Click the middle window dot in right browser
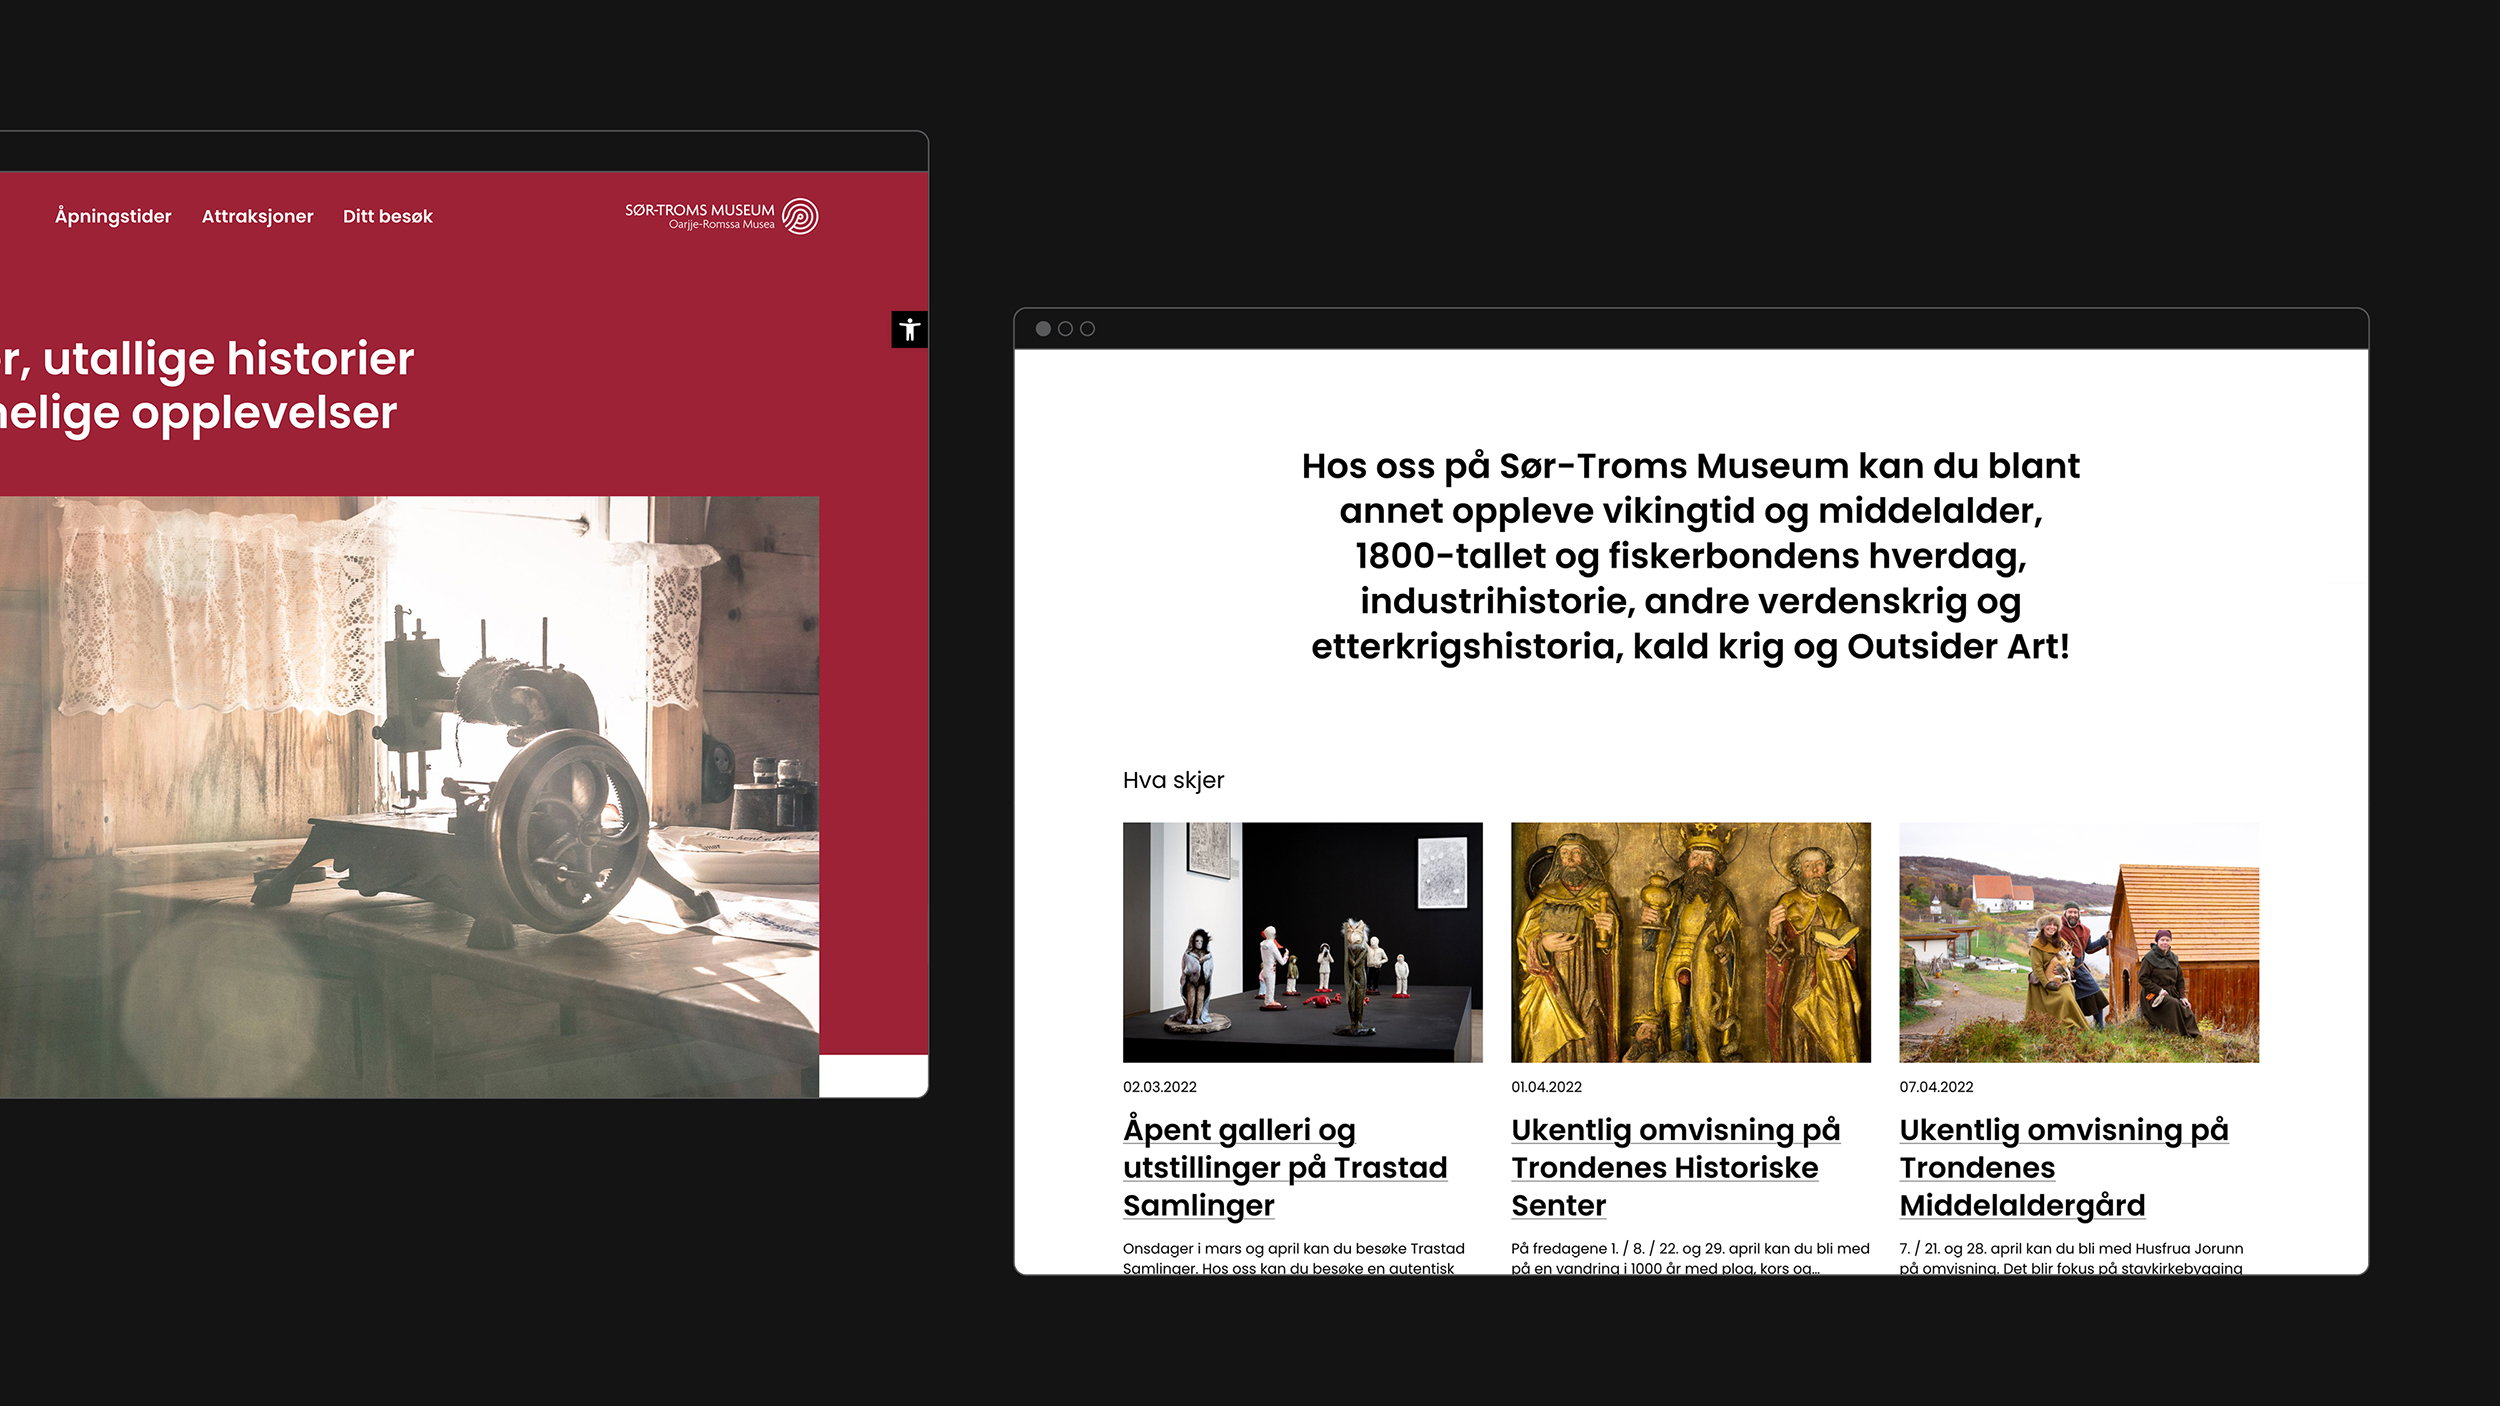This screenshot has width=2500, height=1406. (1065, 329)
